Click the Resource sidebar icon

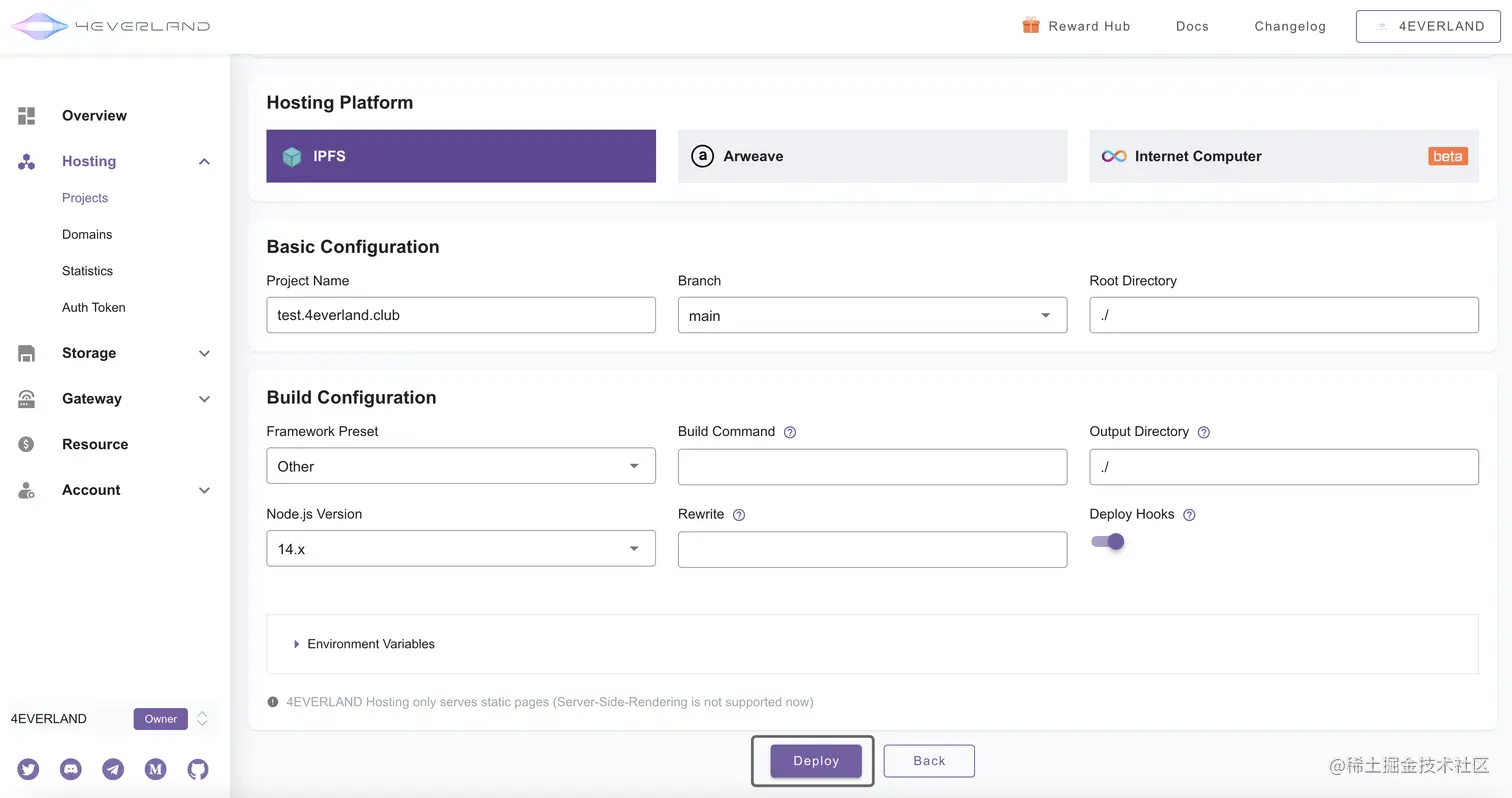click(x=27, y=444)
